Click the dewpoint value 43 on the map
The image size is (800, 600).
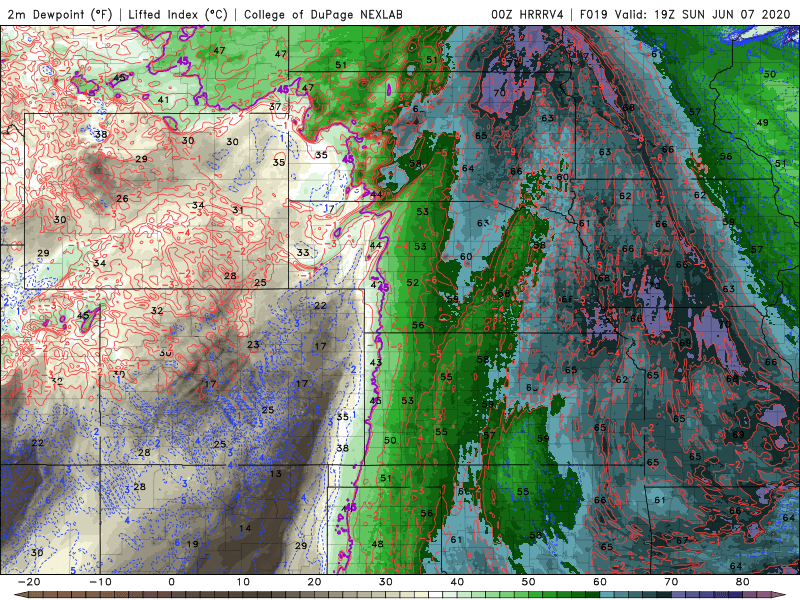point(376,362)
